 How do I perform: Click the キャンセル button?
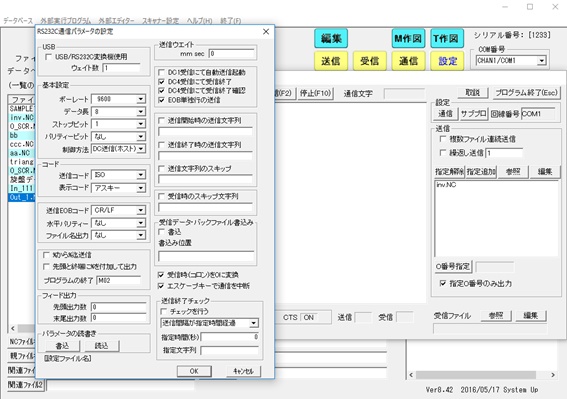click(243, 371)
